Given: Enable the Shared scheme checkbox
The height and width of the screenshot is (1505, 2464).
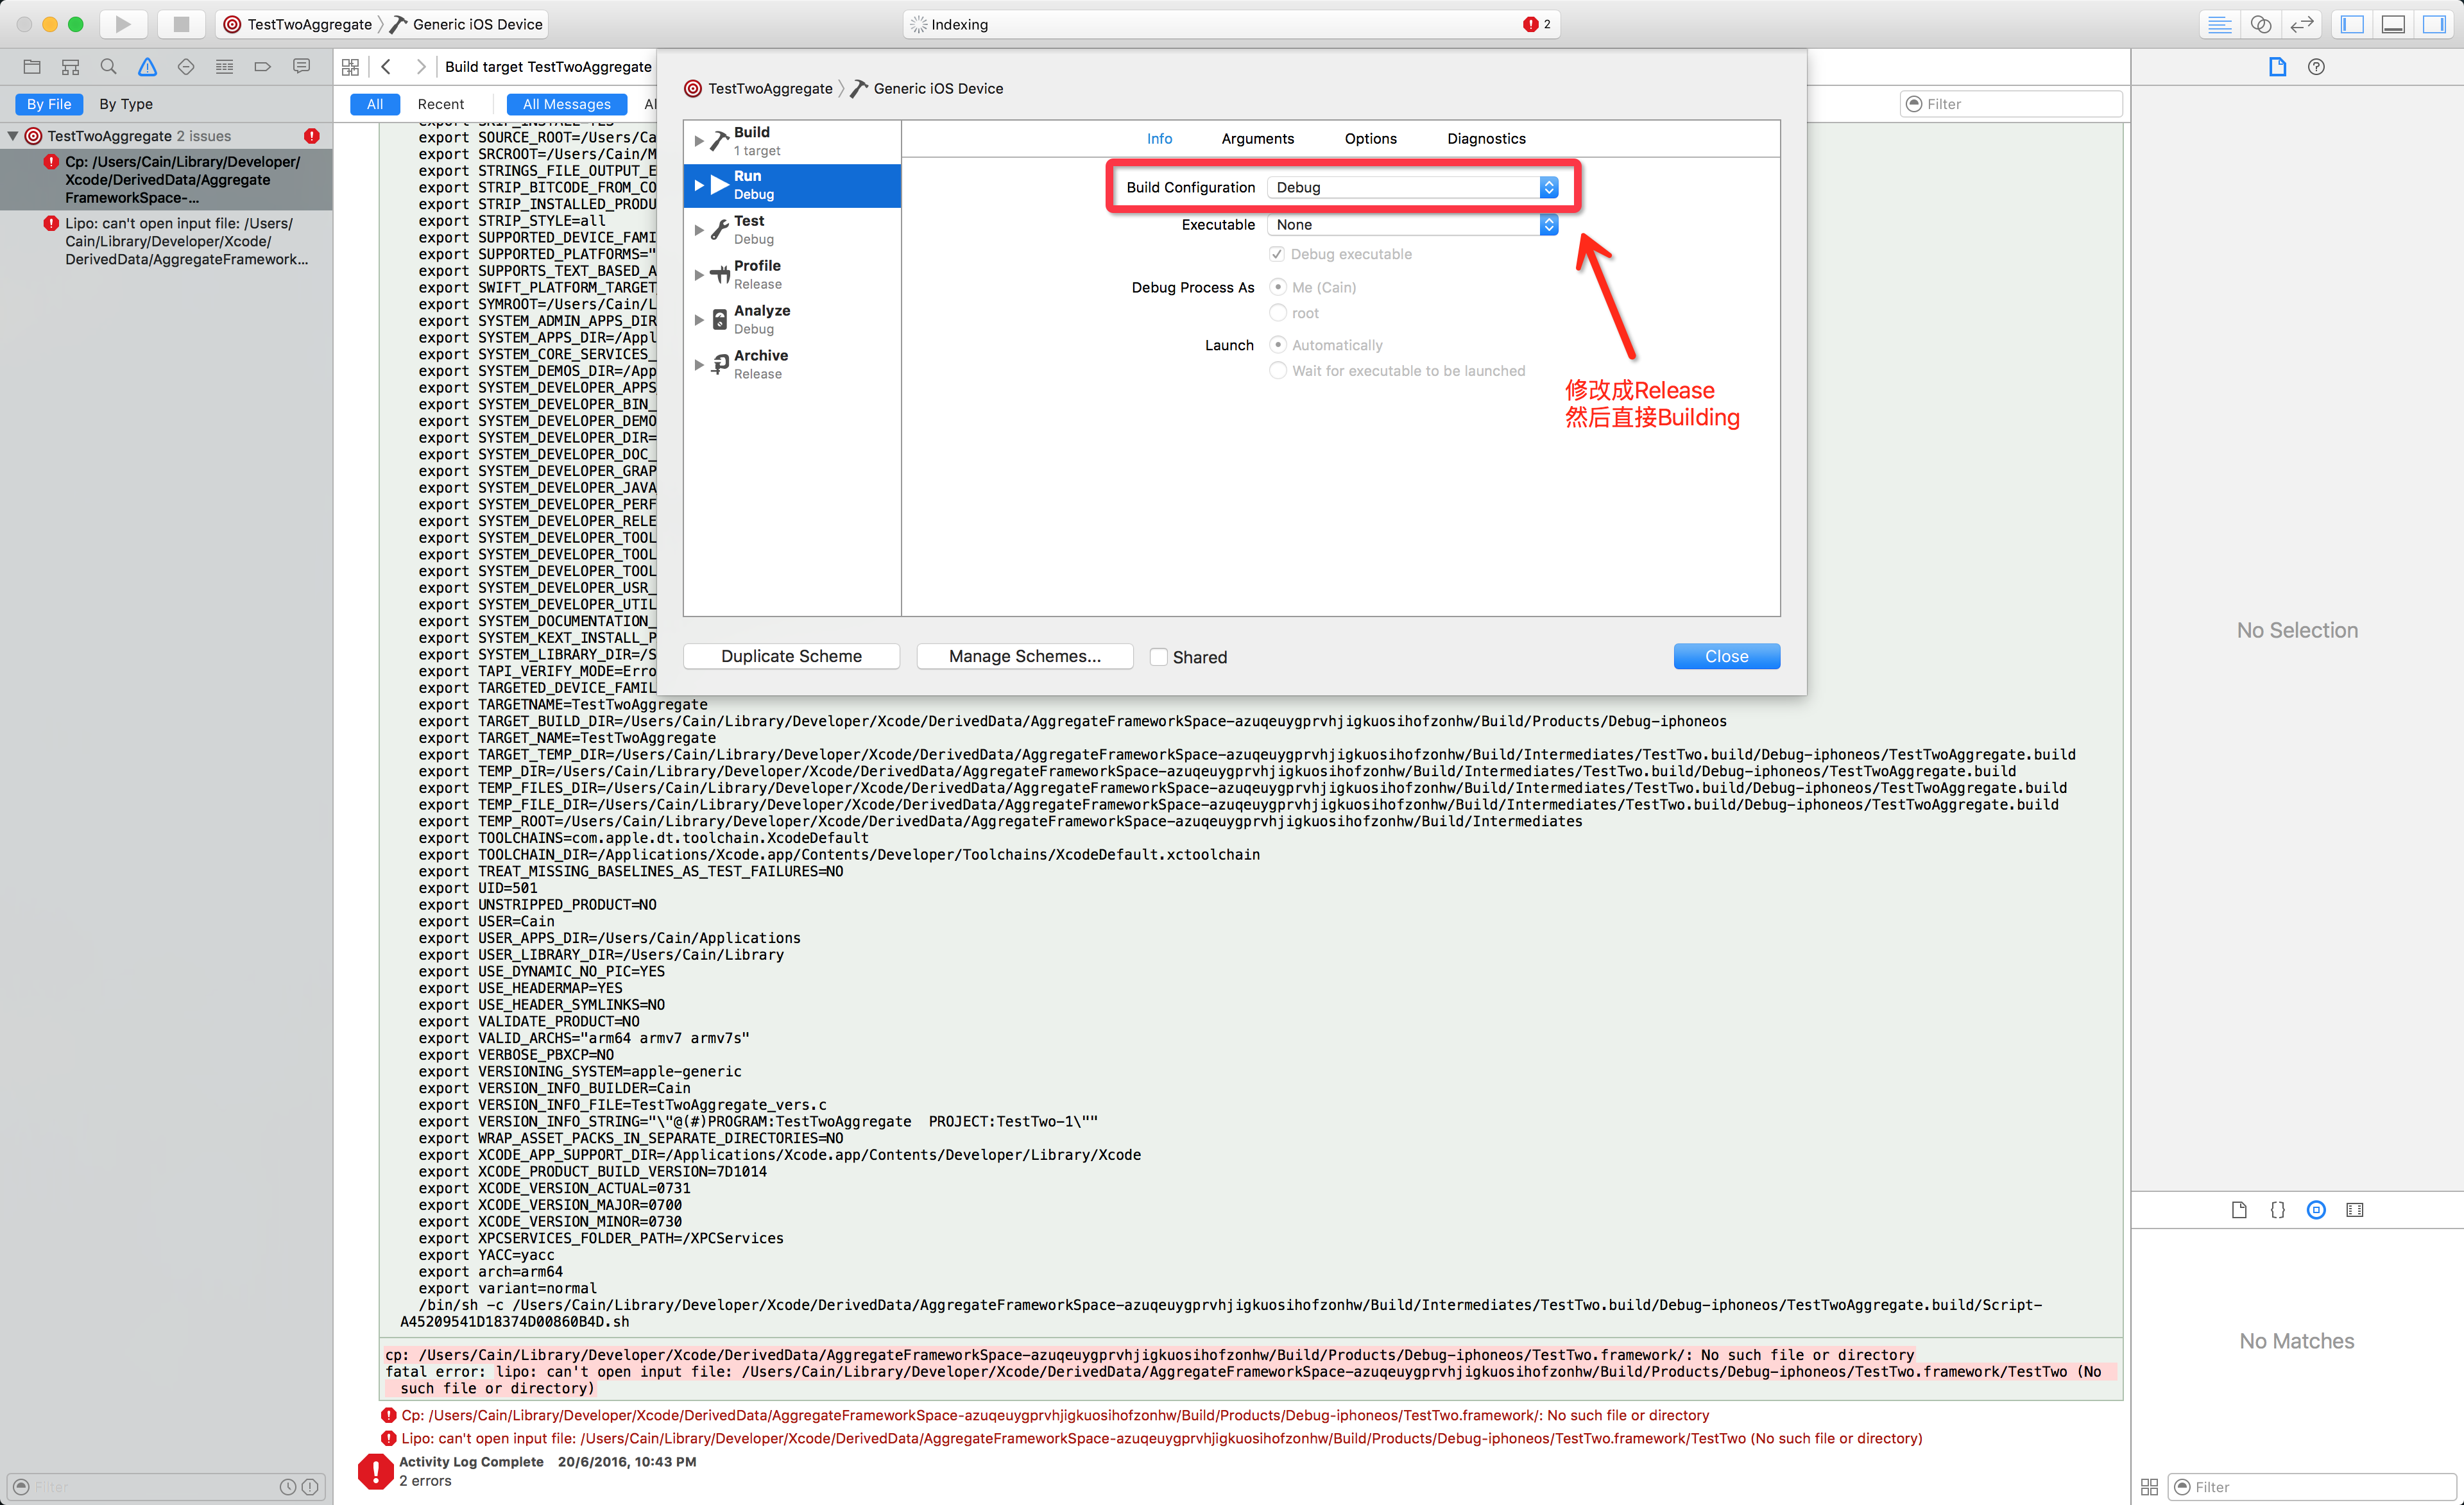Looking at the screenshot, I should pyautogui.click(x=1159, y=657).
